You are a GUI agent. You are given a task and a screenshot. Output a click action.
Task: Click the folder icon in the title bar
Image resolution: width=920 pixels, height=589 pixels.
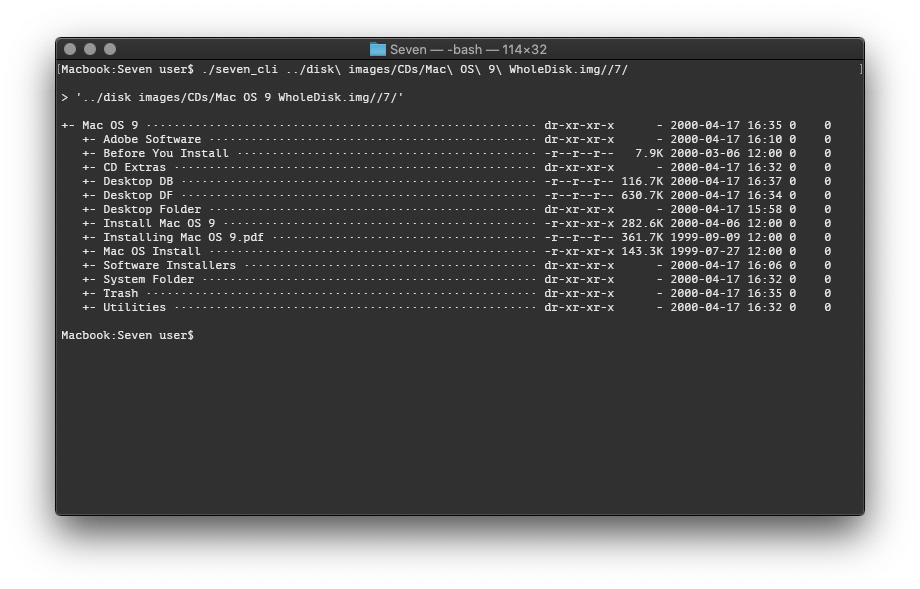[378, 49]
